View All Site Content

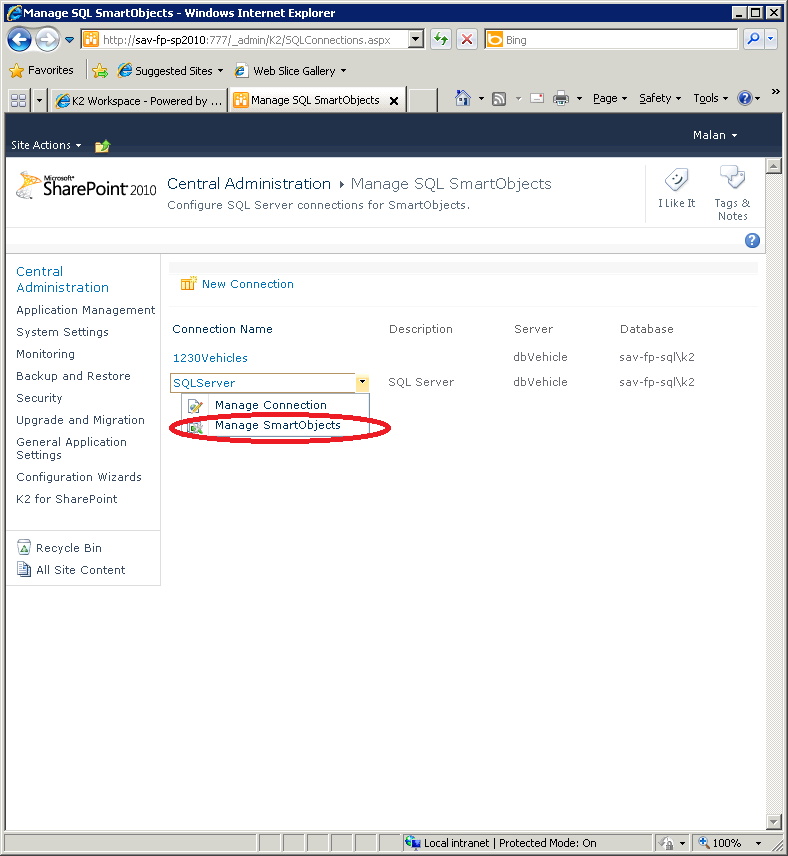(x=71, y=570)
